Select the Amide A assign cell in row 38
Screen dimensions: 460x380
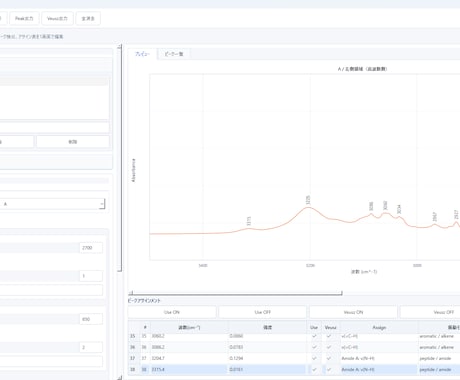point(379,369)
